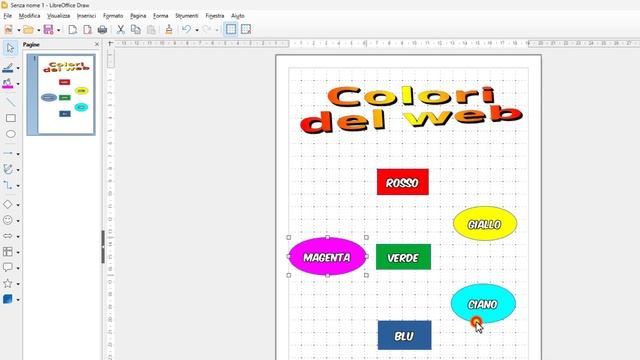Open a file with the folder icon
The image size is (640, 360).
28,29
